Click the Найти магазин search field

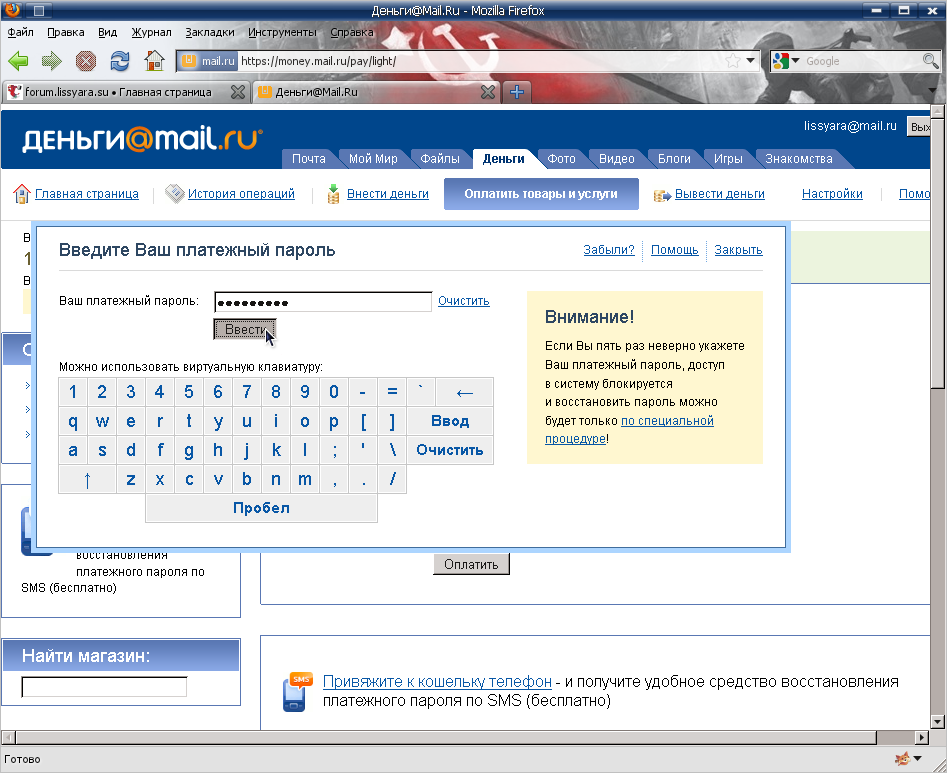(104, 687)
